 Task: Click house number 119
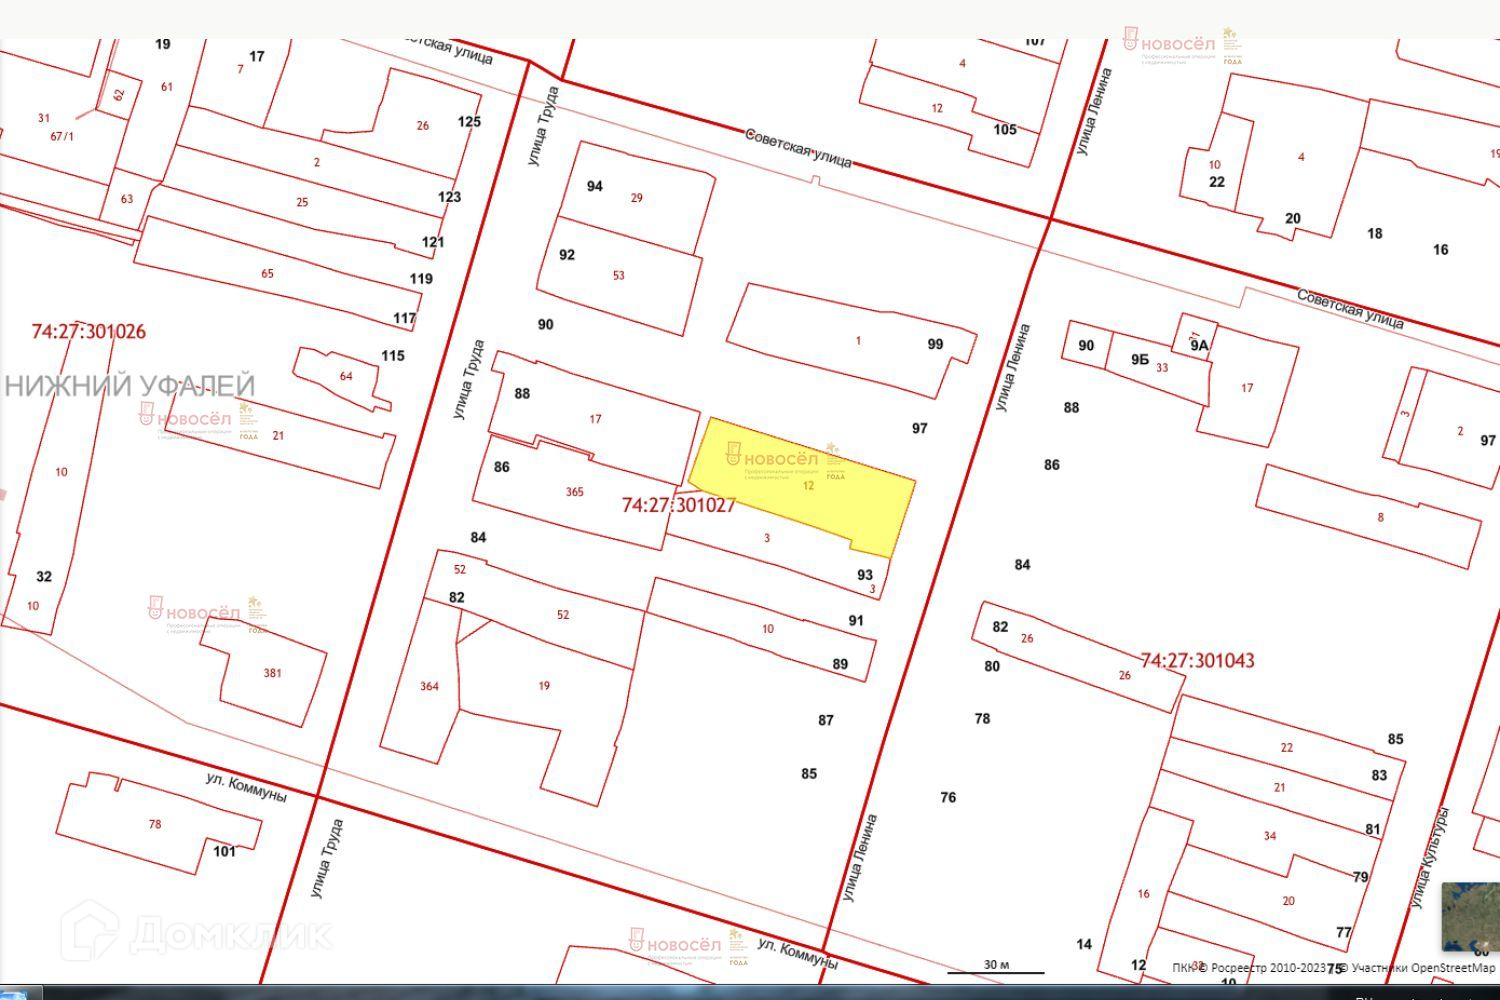pos(421,279)
